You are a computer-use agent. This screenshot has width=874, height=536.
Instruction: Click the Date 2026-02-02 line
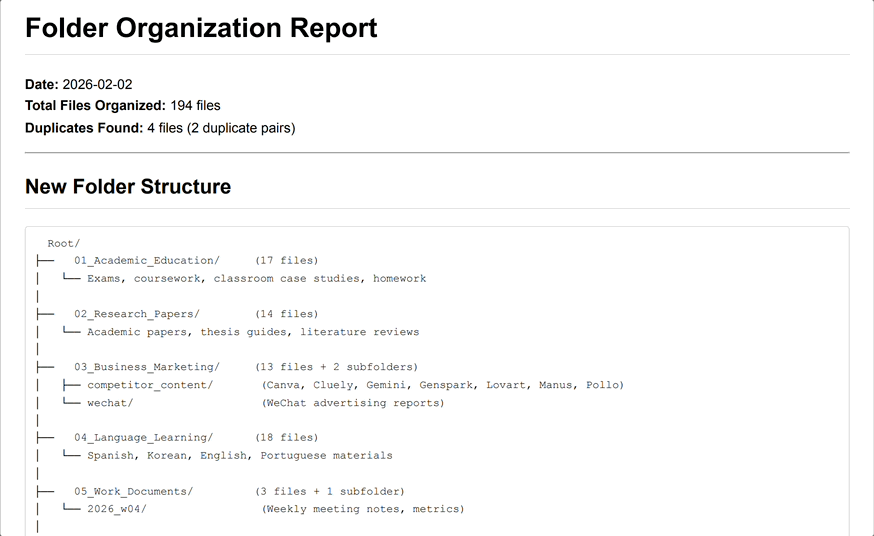click(x=78, y=84)
